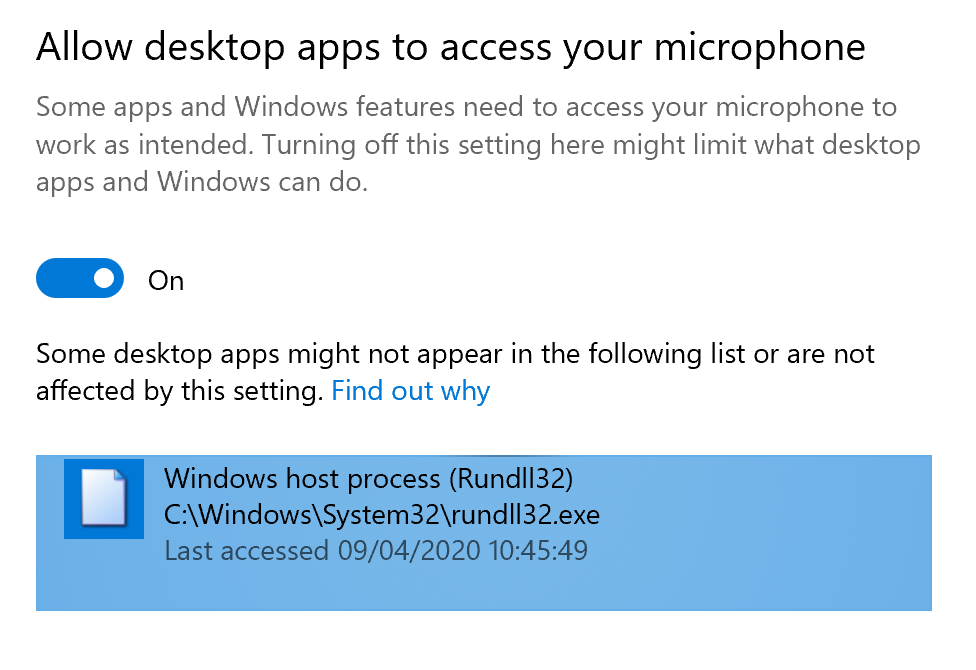Turn off desktop apps microphone access toggle
This screenshot has width=976, height=670.
coord(80,278)
